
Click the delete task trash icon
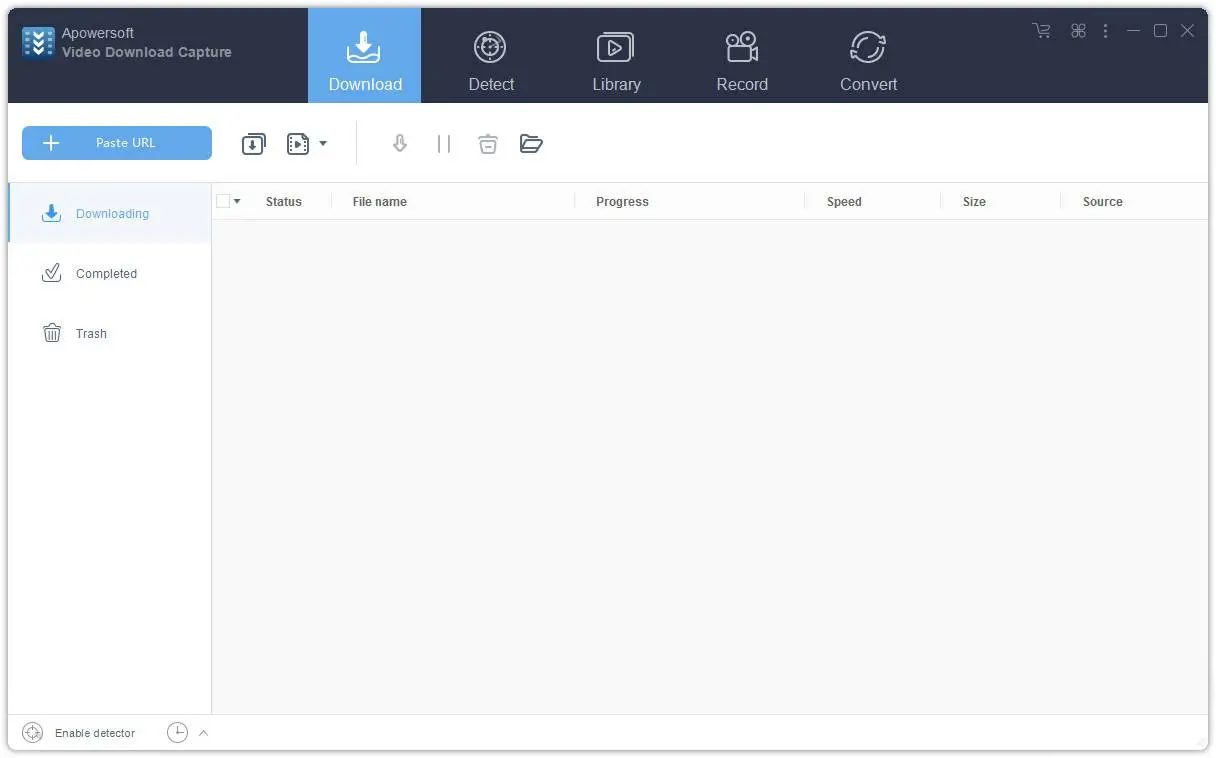pos(488,143)
